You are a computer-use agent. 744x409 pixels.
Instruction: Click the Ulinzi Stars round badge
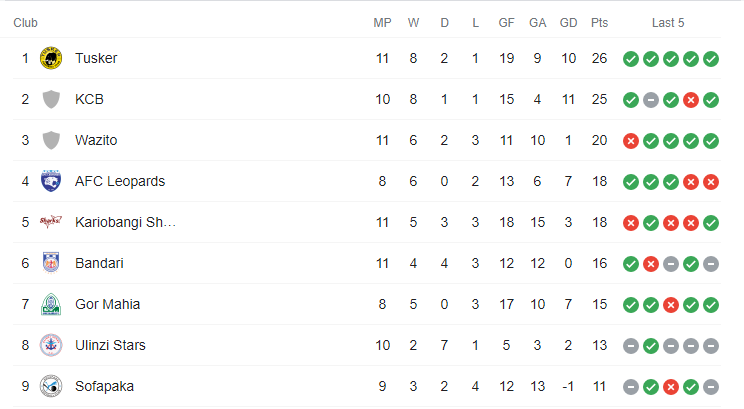pos(51,345)
